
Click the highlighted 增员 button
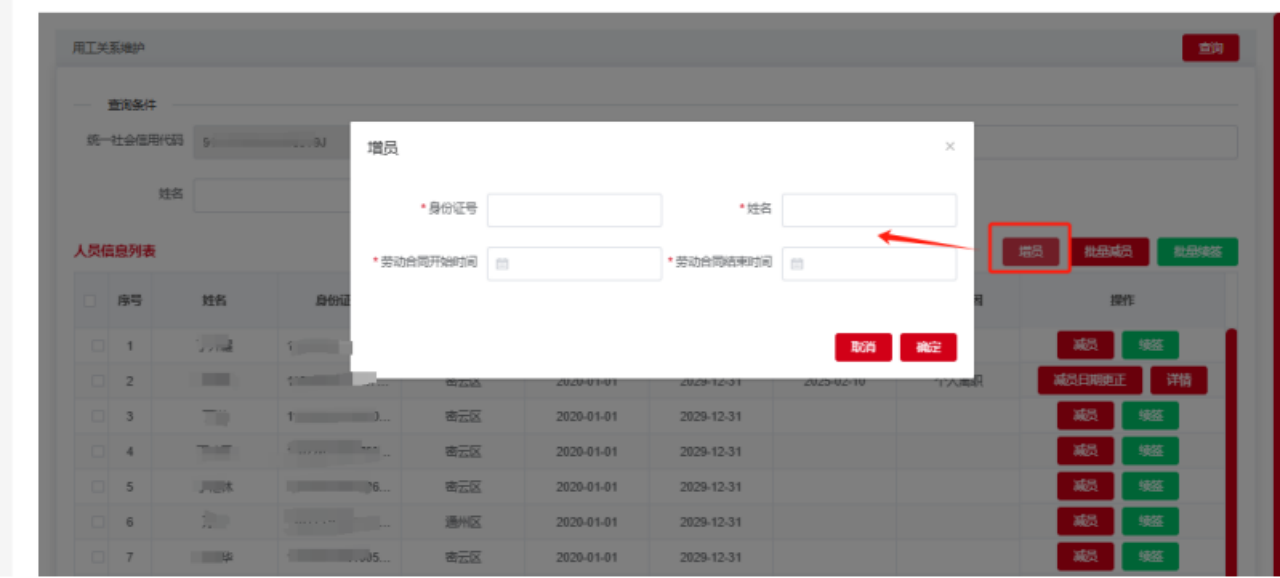point(1030,252)
